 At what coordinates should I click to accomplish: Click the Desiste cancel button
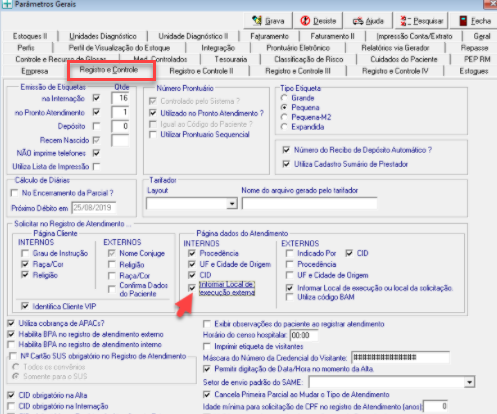pos(318,21)
